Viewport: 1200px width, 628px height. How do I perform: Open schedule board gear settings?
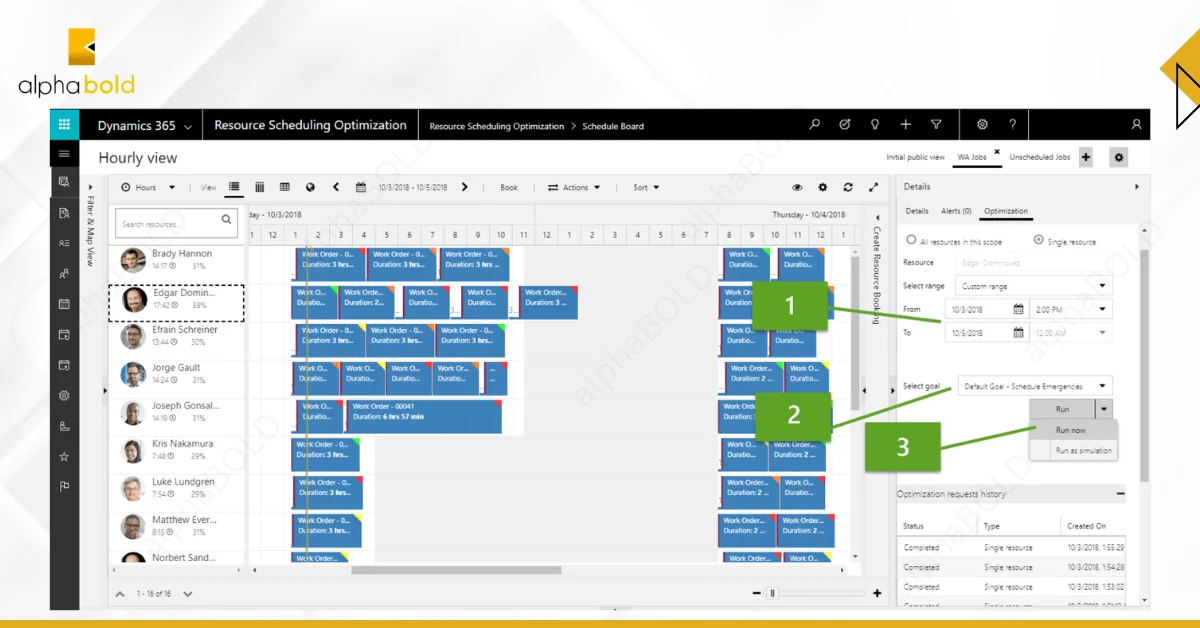click(823, 187)
